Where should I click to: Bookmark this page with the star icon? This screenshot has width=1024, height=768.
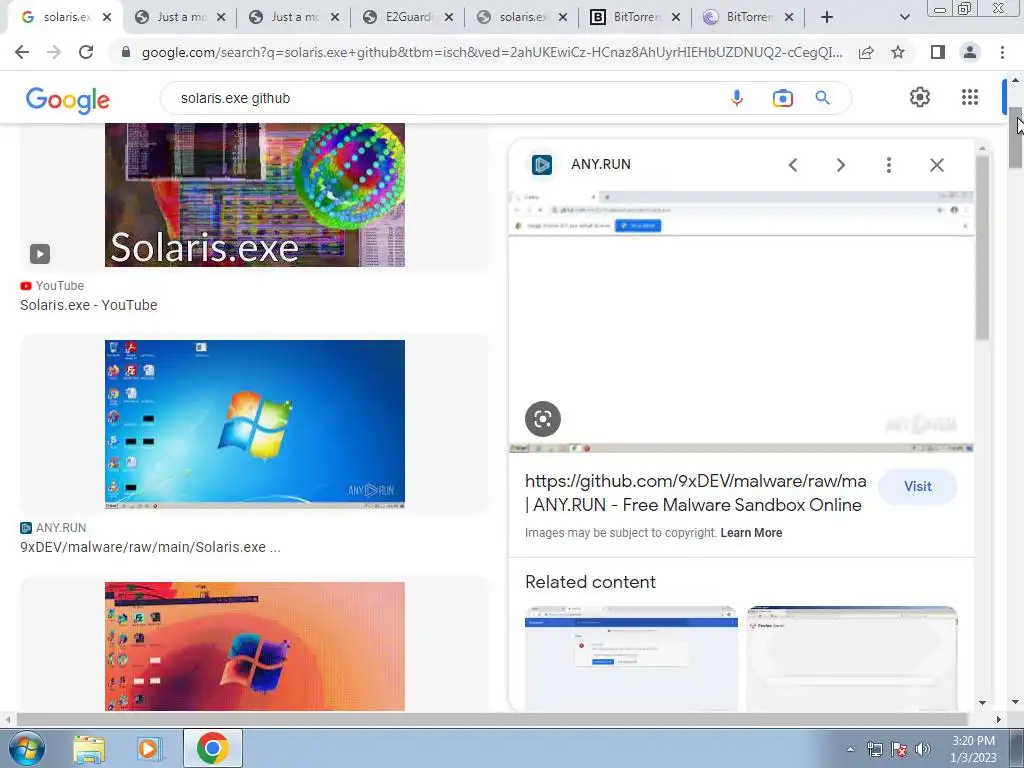[898, 52]
